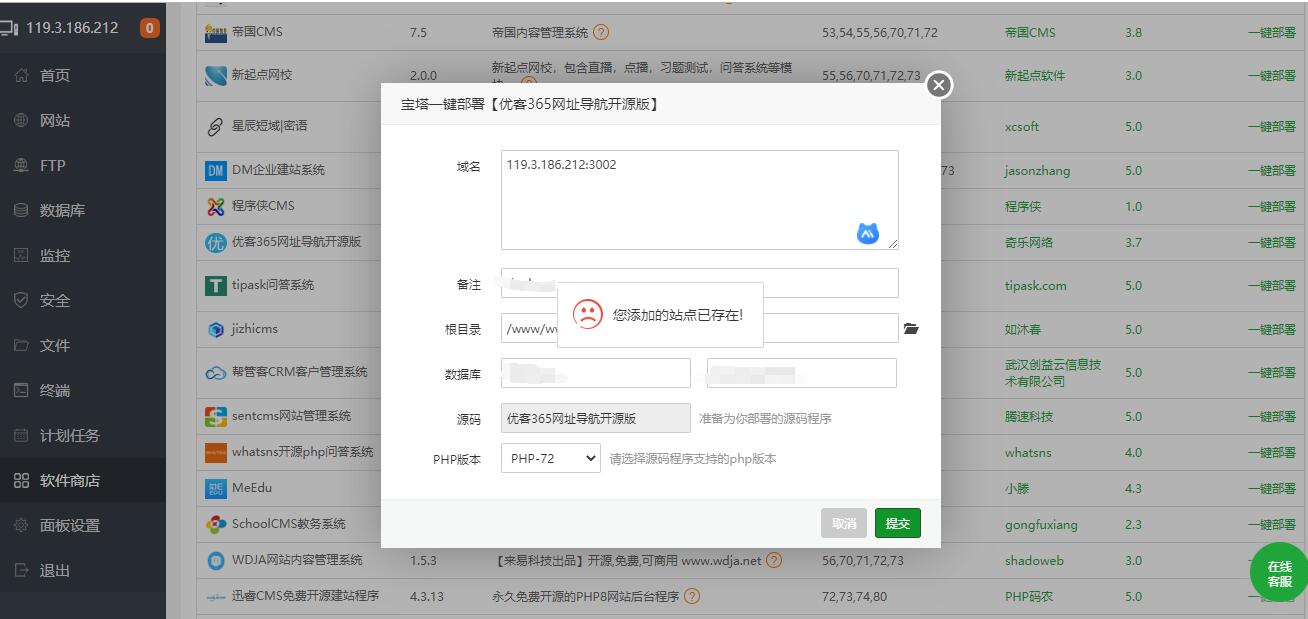Click the 帝国CMS icon in the list
1308x619 pixels.
(215, 32)
